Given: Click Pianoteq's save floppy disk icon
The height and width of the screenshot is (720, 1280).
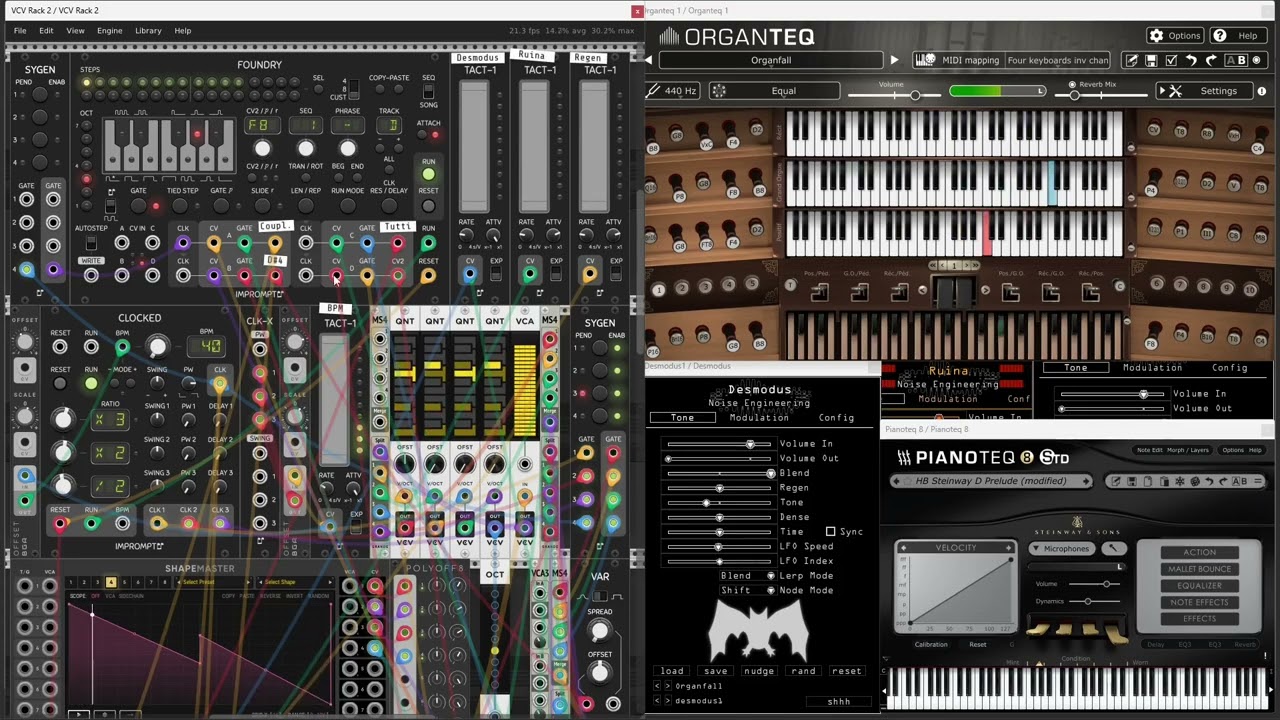Looking at the screenshot, I should click(1132, 481).
